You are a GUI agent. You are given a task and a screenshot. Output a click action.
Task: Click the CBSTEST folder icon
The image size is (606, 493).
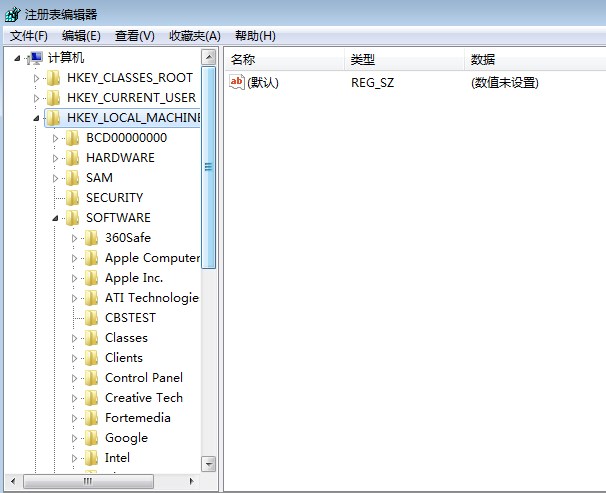pyautogui.click(x=92, y=318)
